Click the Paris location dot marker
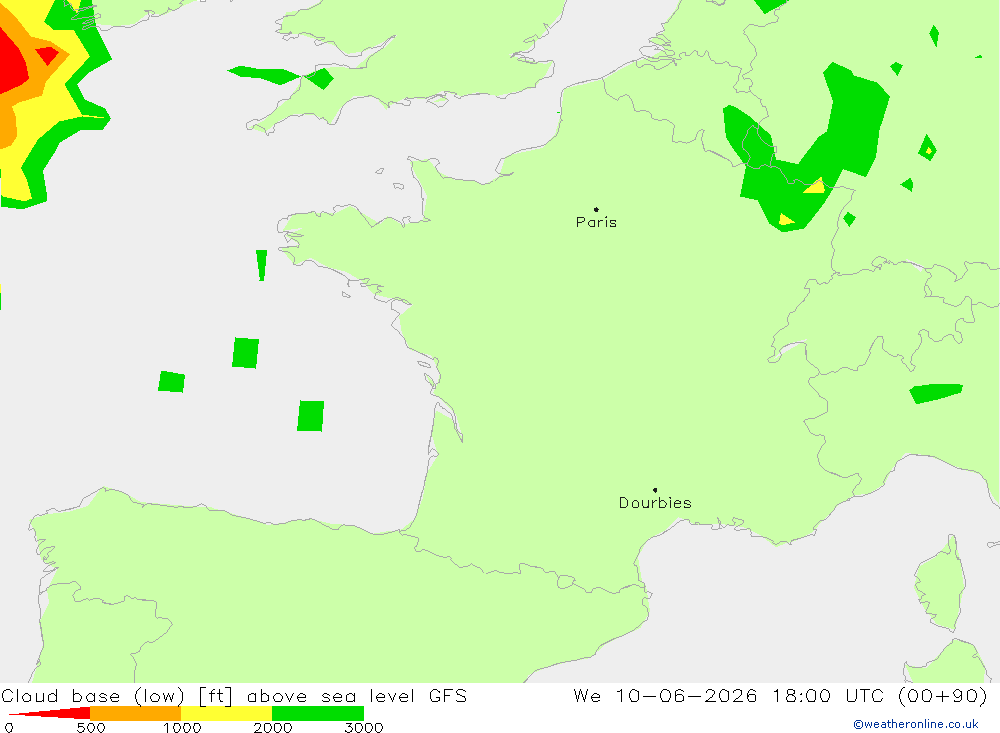The width and height of the screenshot is (1000, 733). (x=596, y=209)
